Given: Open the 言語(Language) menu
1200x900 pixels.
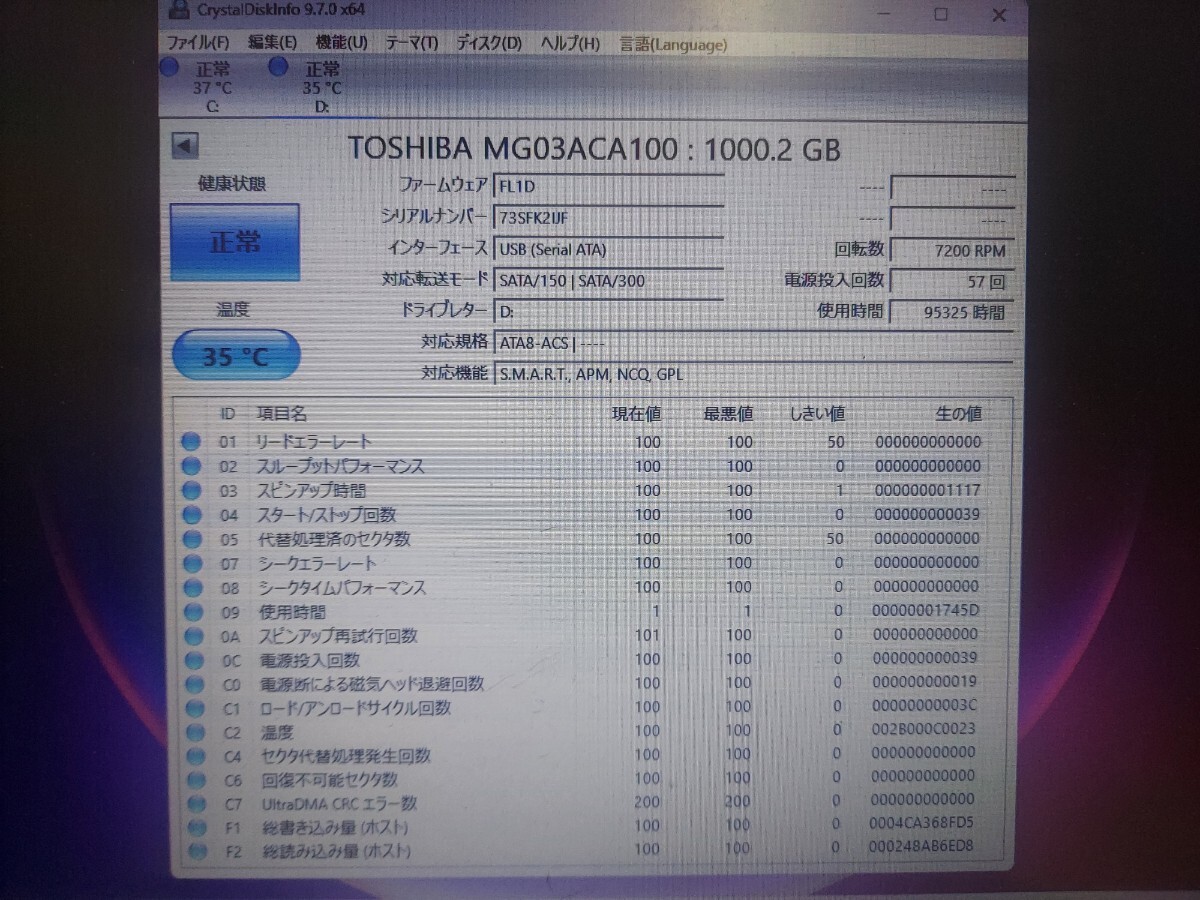Looking at the screenshot, I should click(x=673, y=44).
